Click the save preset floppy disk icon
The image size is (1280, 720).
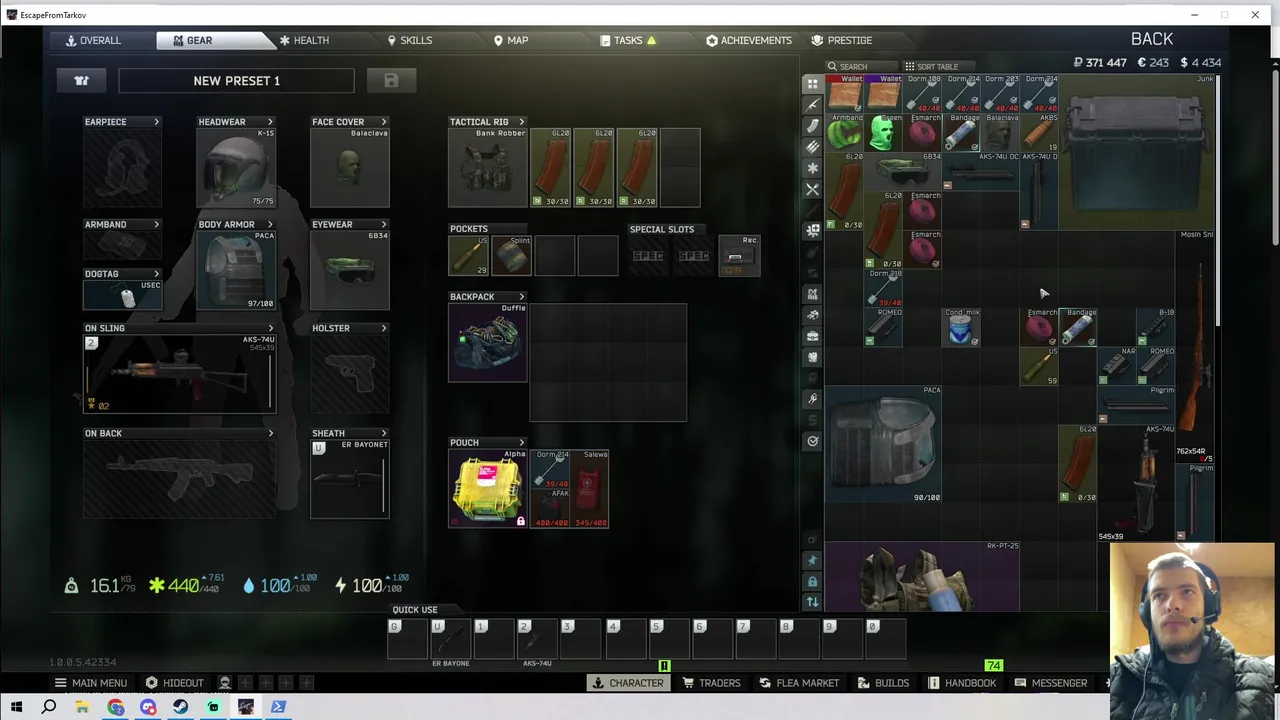391,81
